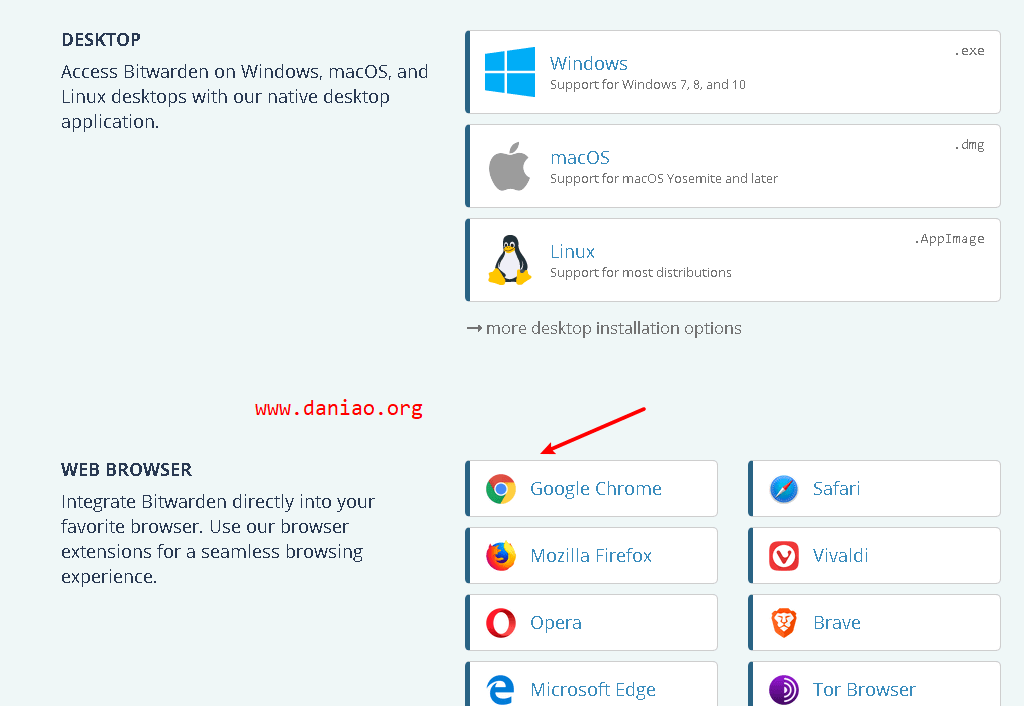The height and width of the screenshot is (706, 1024).
Task: Click the Linux penguin icon
Action: click(509, 260)
